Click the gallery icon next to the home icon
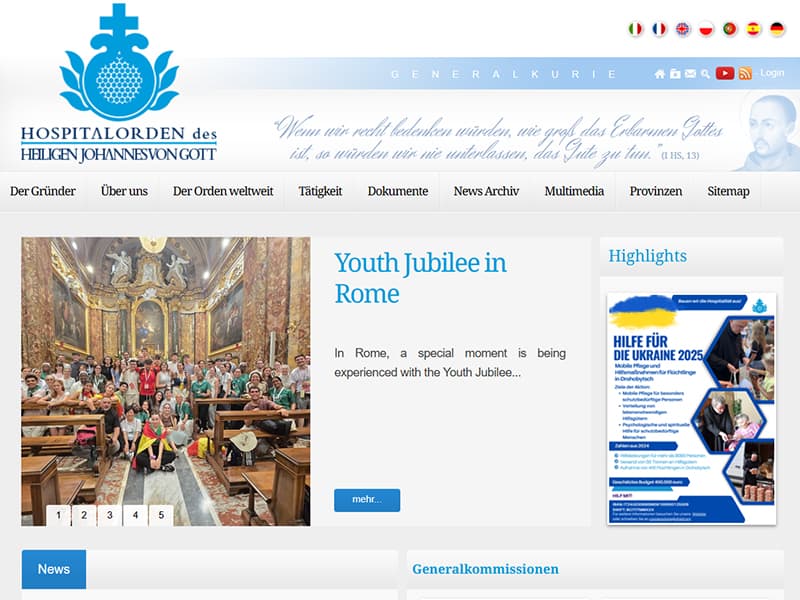The image size is (800, 600). [x=674, y=72]
